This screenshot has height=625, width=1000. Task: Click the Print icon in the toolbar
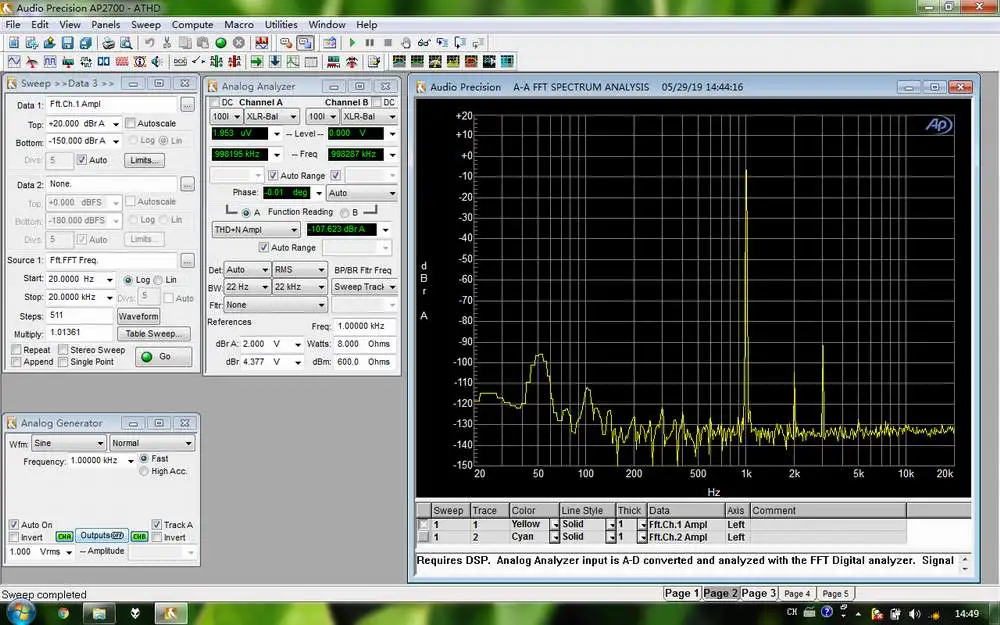(108, 43)
